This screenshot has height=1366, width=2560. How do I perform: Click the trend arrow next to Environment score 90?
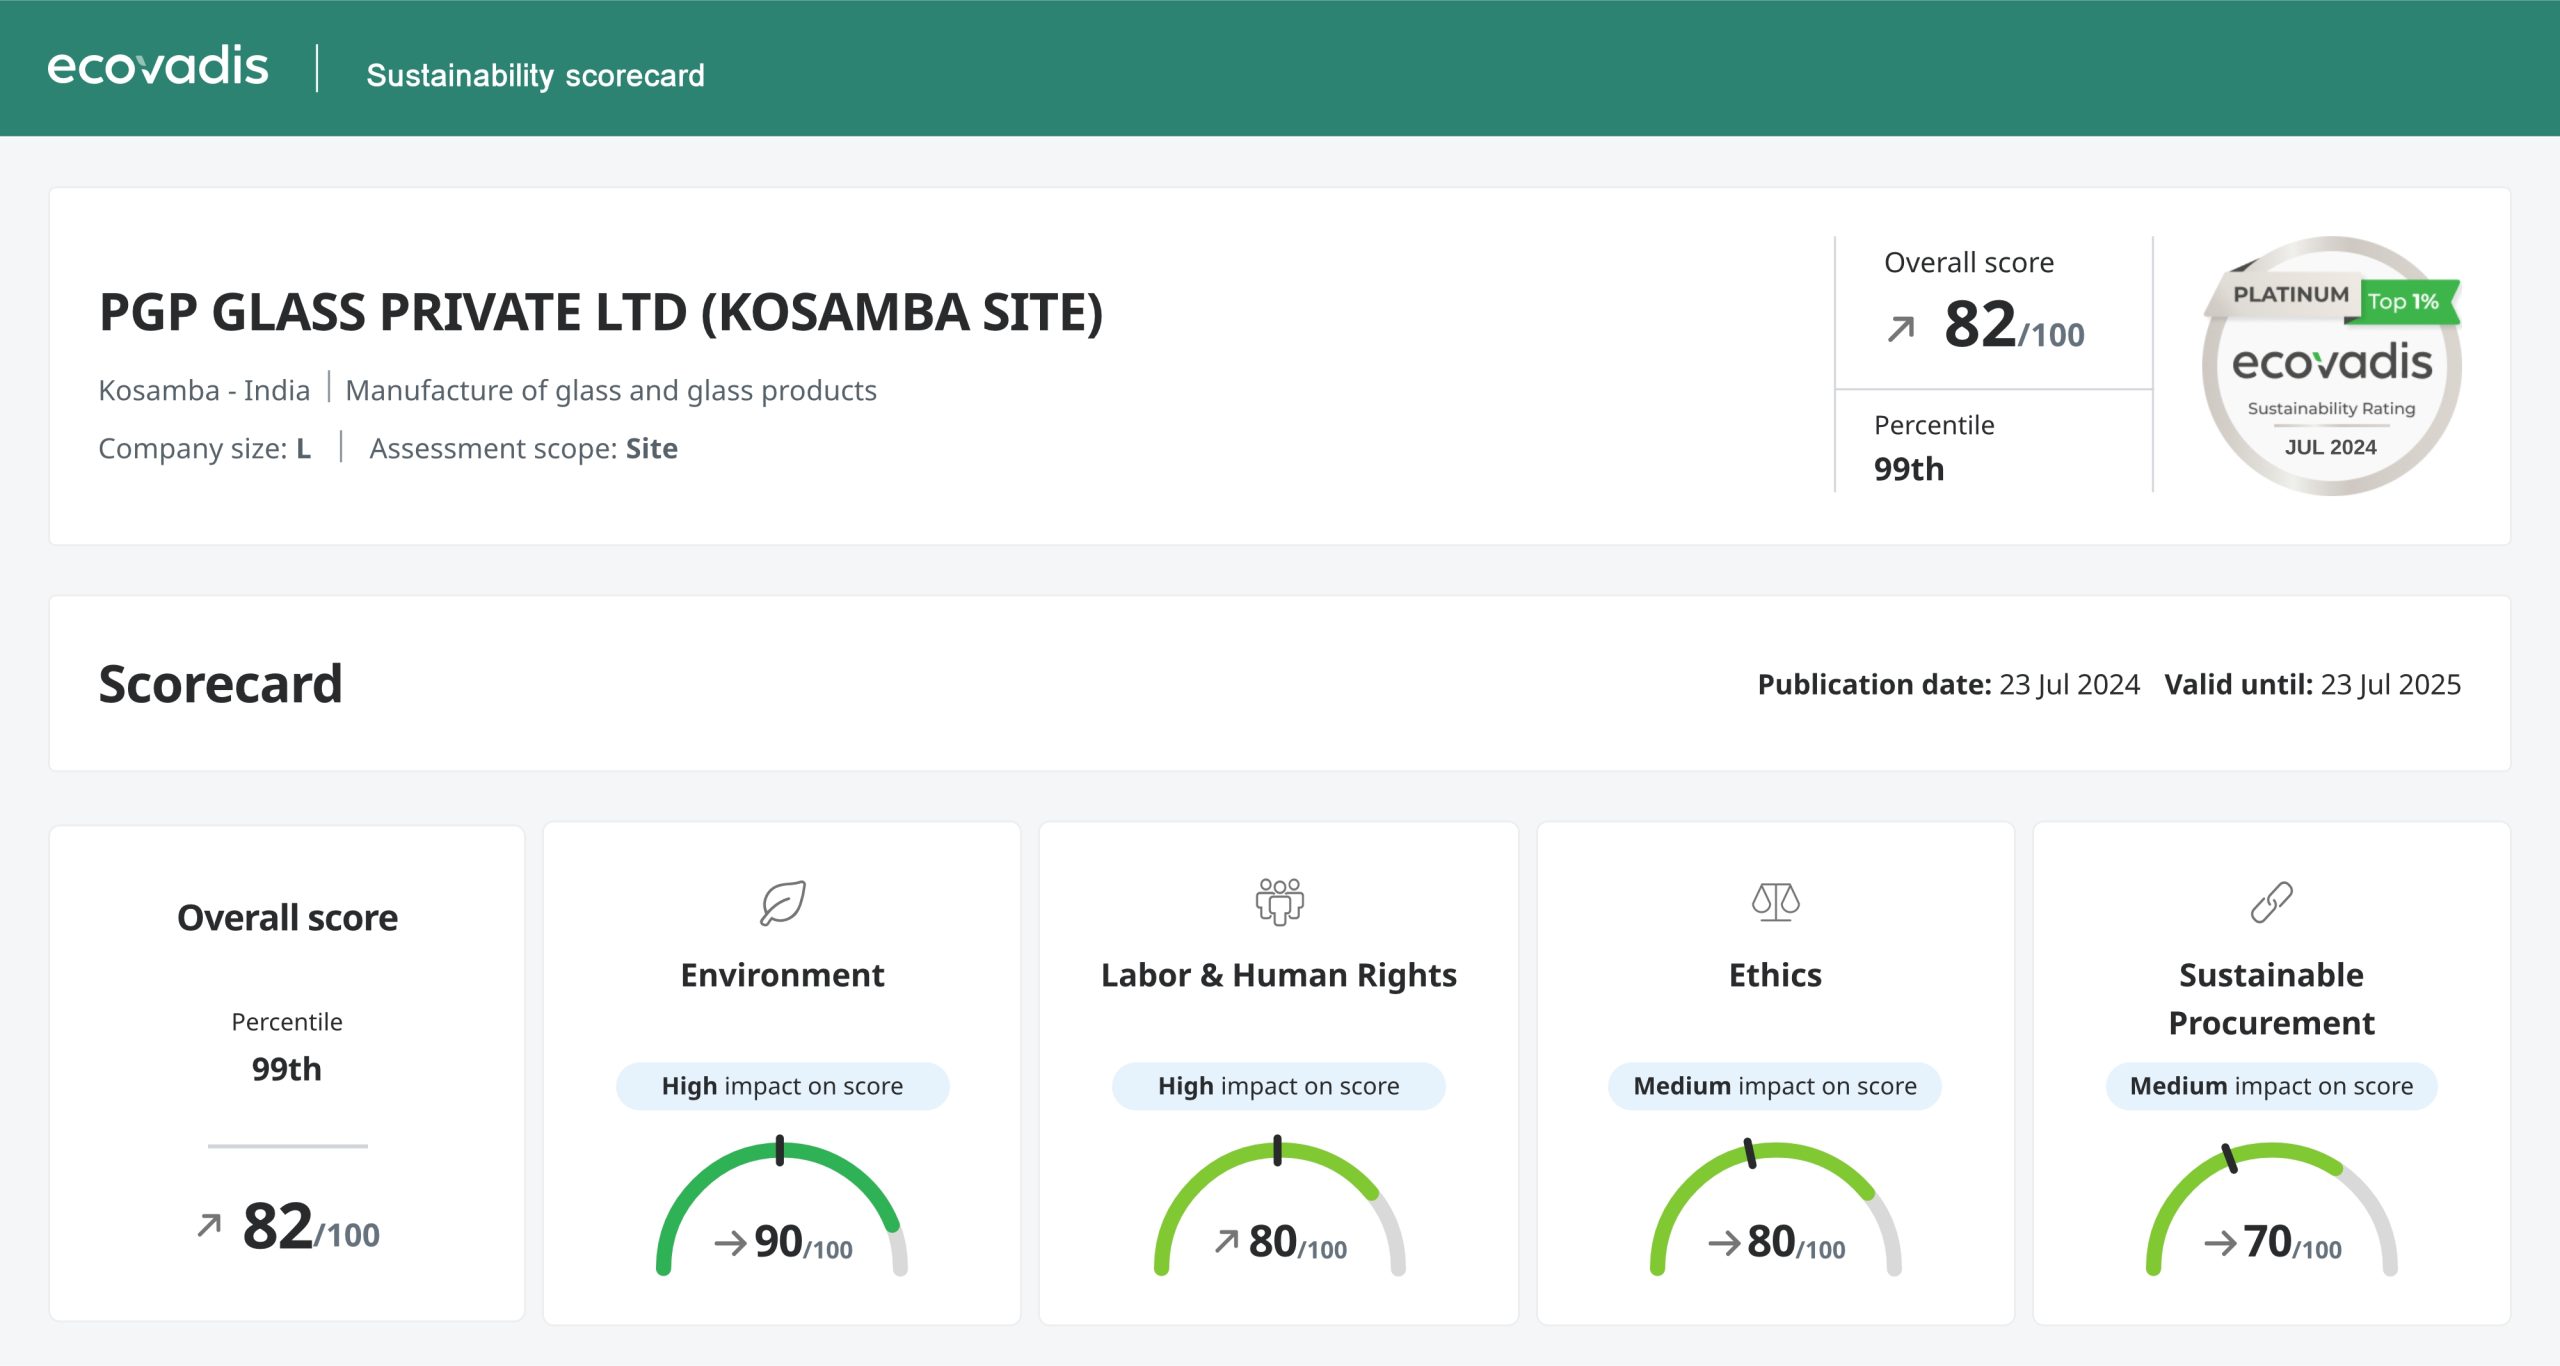[730, 1243]
